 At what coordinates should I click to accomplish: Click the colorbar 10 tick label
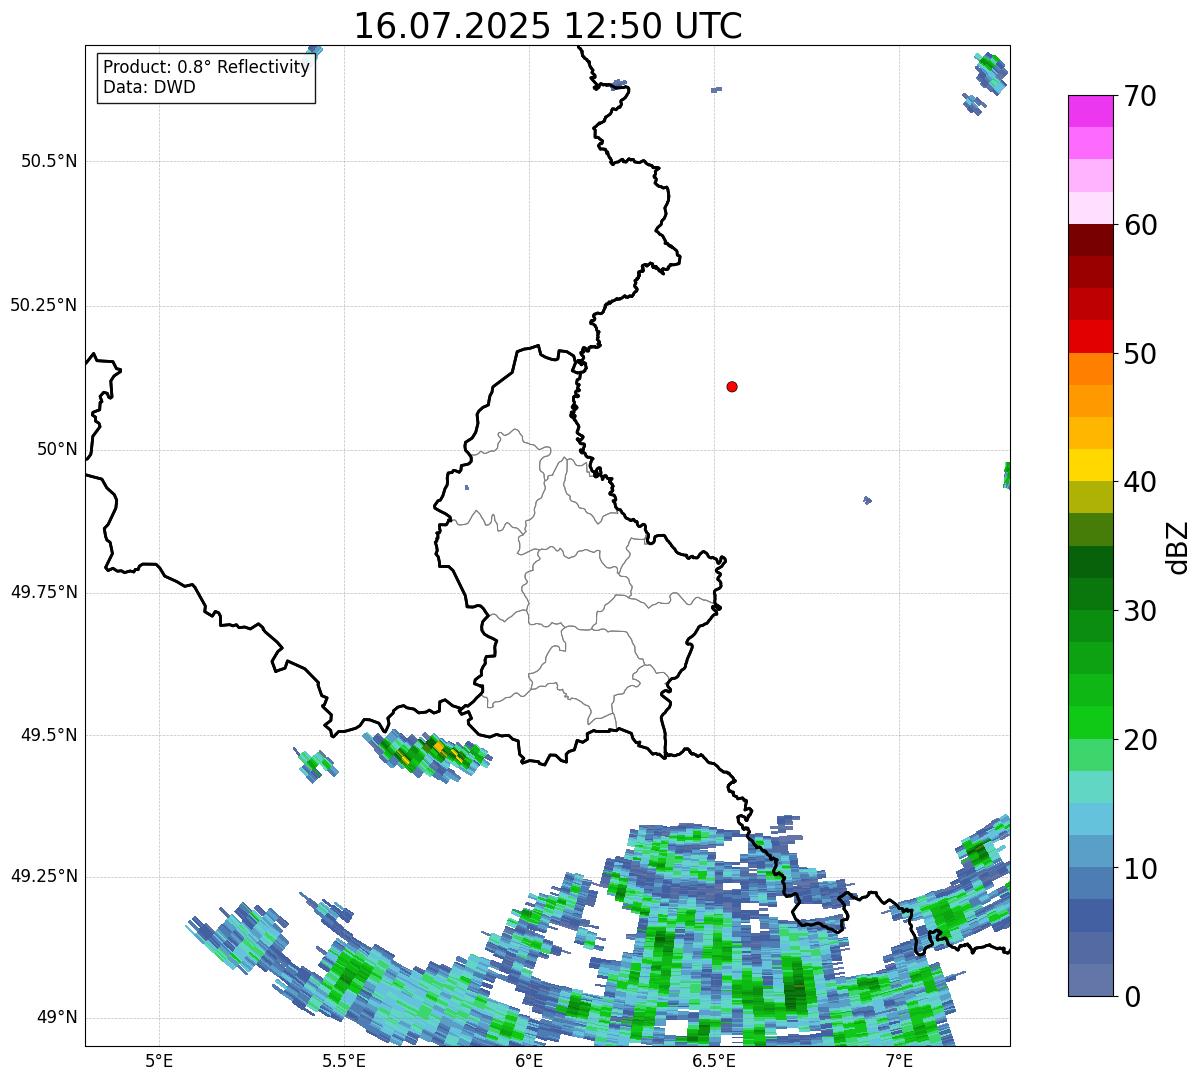pyautogui.click(x=1139, y=868)
